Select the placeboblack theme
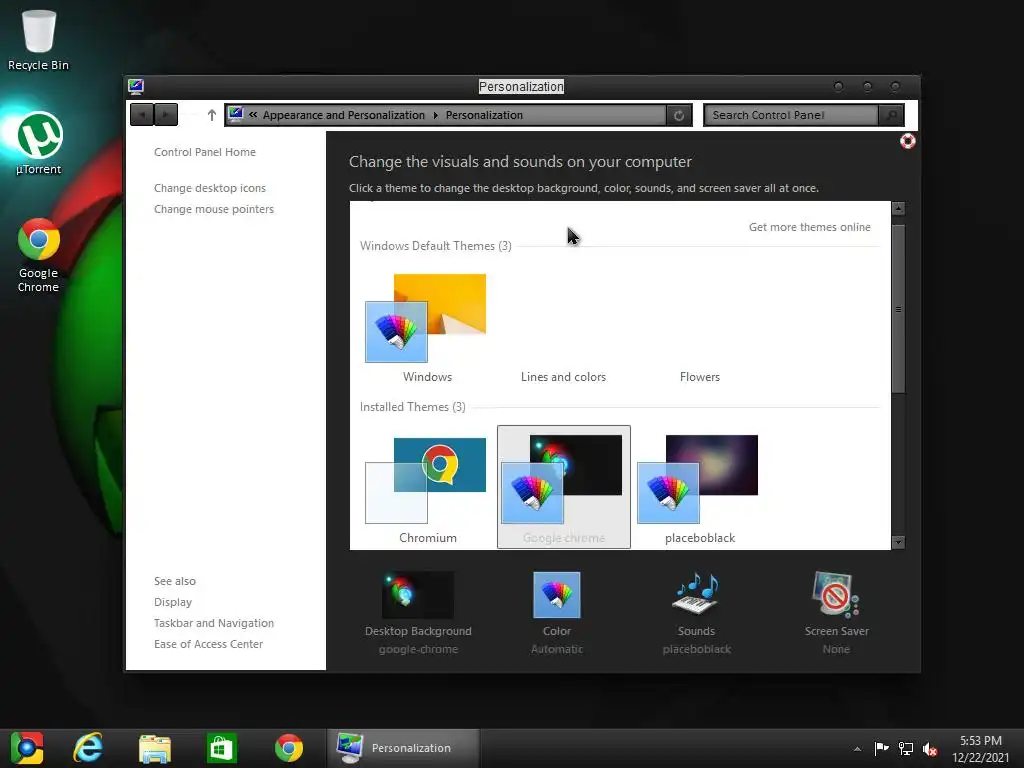1024x768 pixels. (699, 487)
